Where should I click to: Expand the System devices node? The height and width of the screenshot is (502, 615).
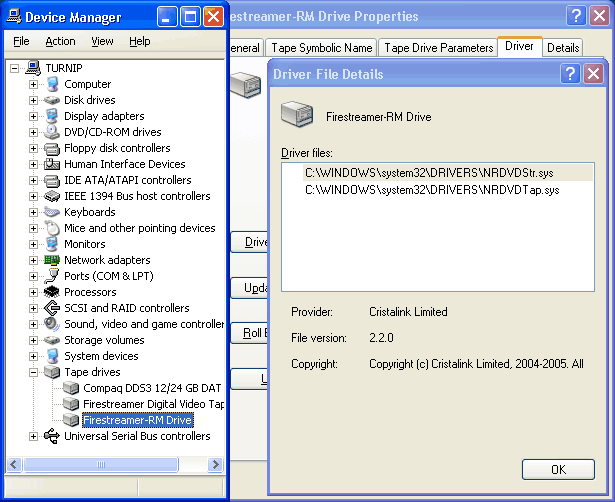33,356
